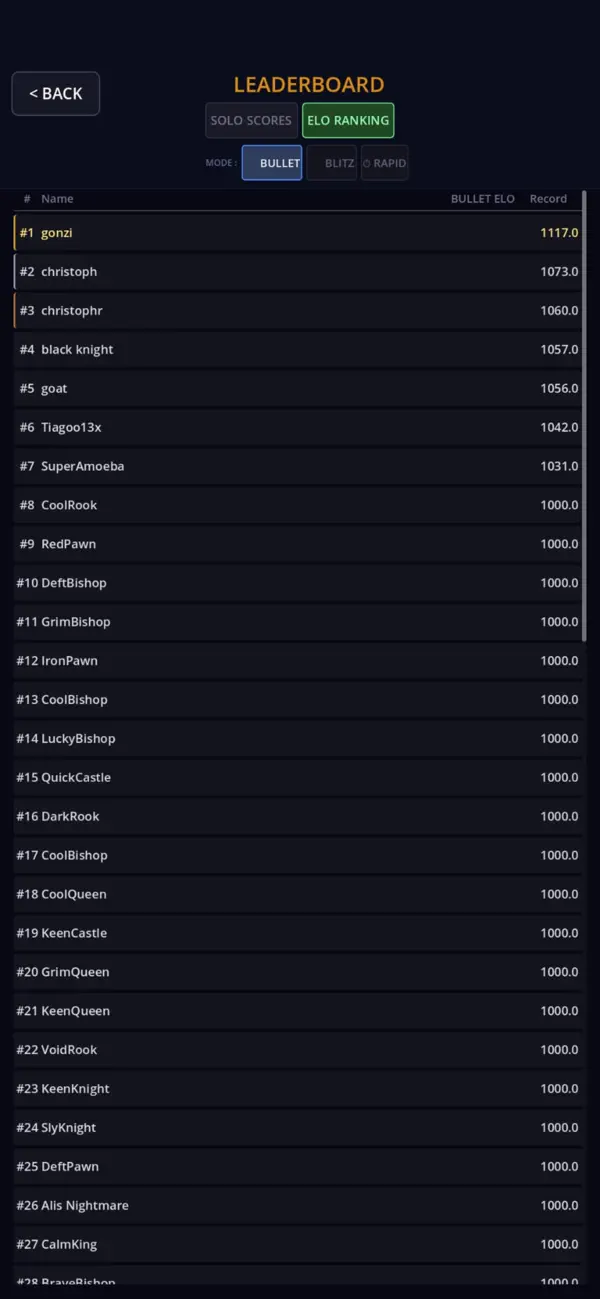Select the ELO RANKING tab
This screenshot has width=600, height=1299.
pos(348,120)
